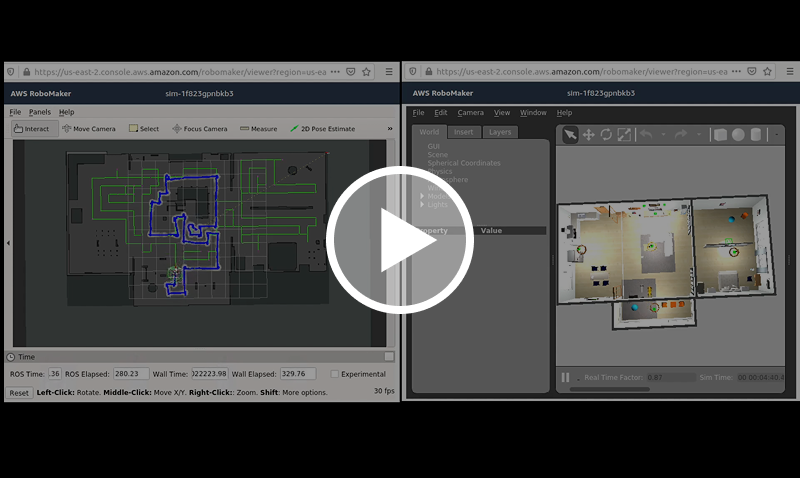The width and height of the screenshot is (800, 478).
Task: Insert a box shape in Gazebo
Action: (x=720, y=135)
